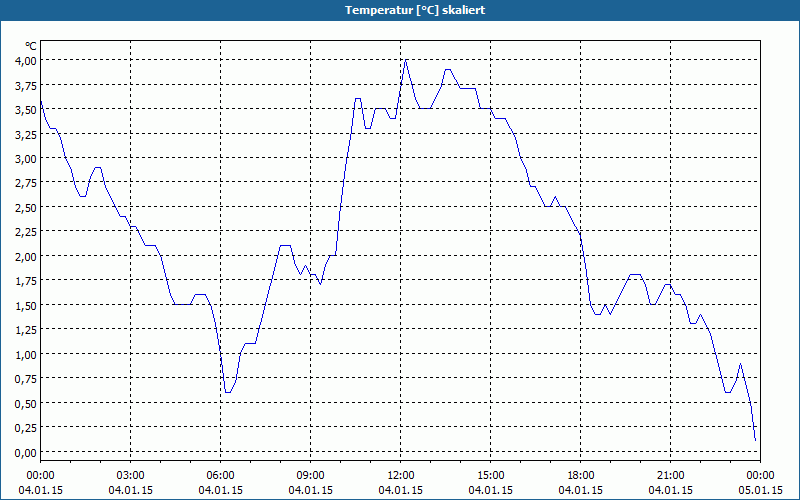Click the 18:00 time axis label
The image size is (800, 500).
click(581, 476)
